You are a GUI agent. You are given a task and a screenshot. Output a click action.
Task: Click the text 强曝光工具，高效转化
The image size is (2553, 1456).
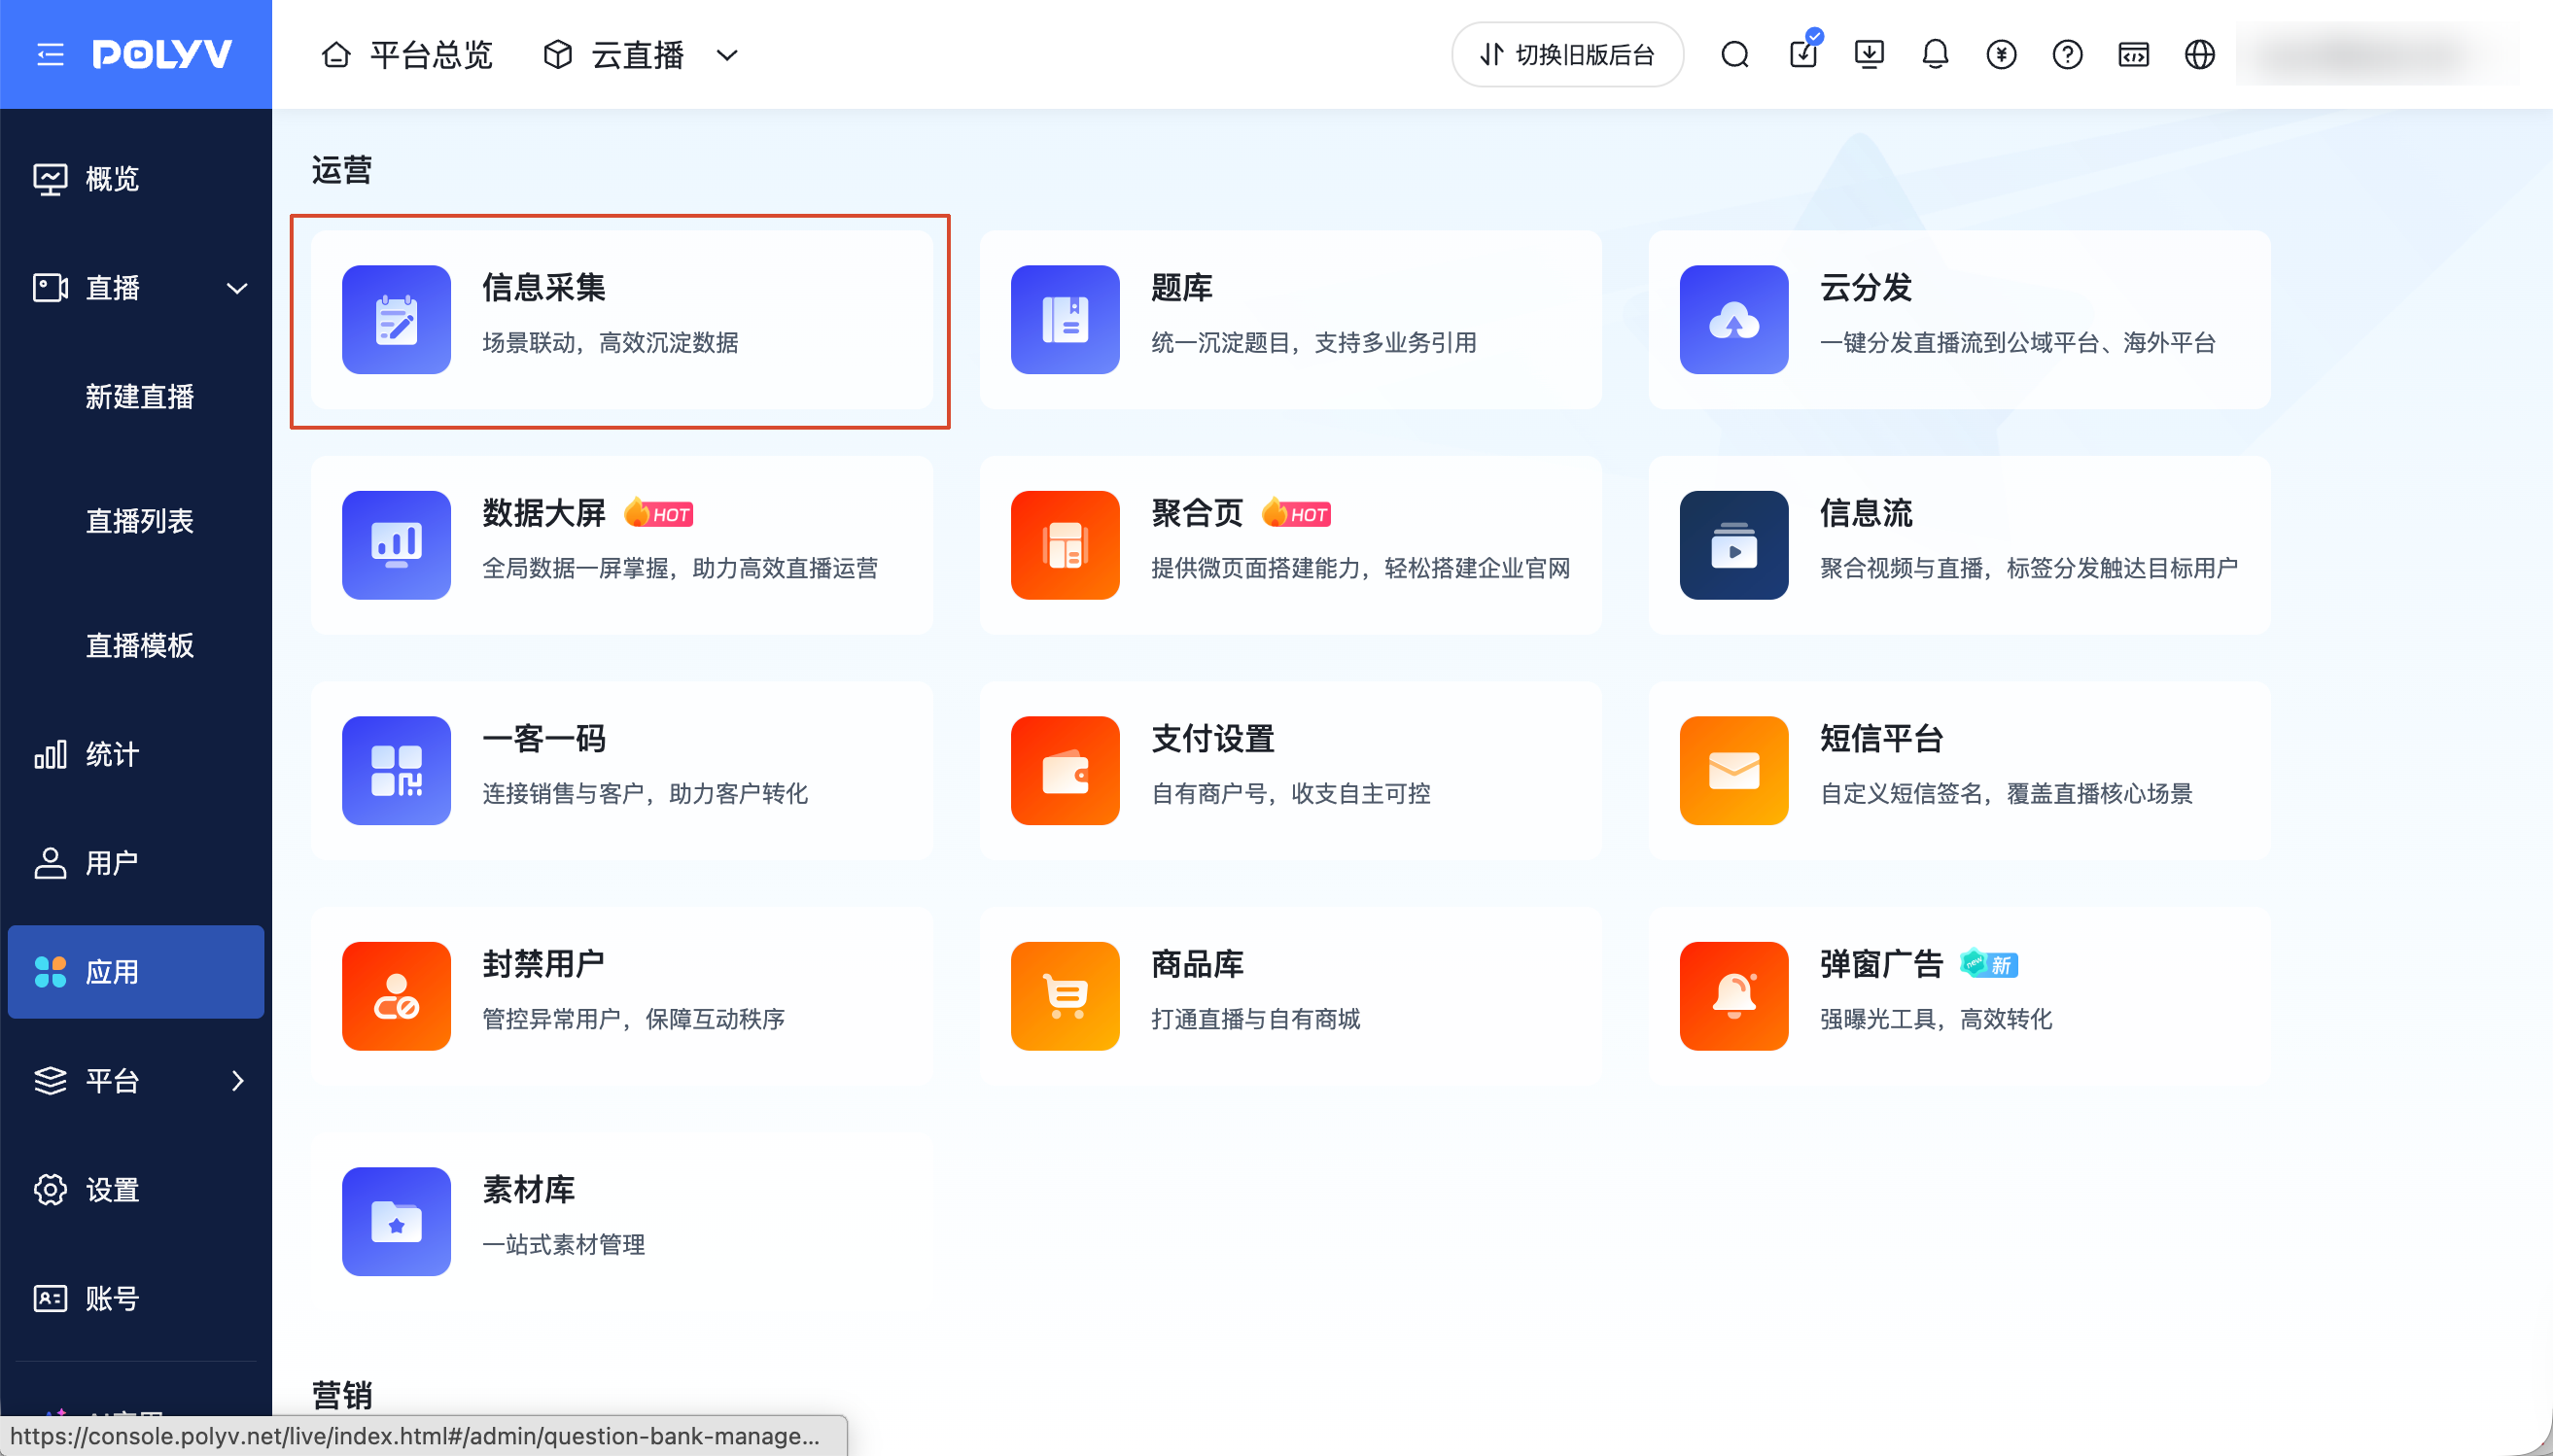(1936, 1019)
